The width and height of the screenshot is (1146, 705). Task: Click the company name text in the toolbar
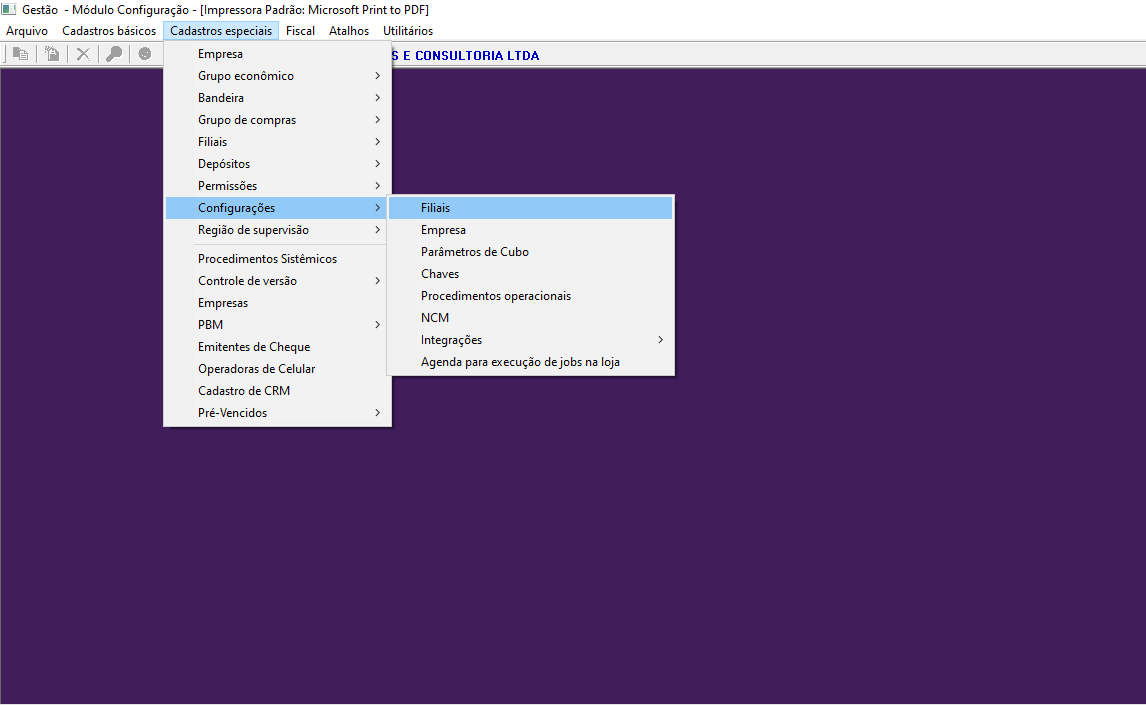[x=466, y=56]
